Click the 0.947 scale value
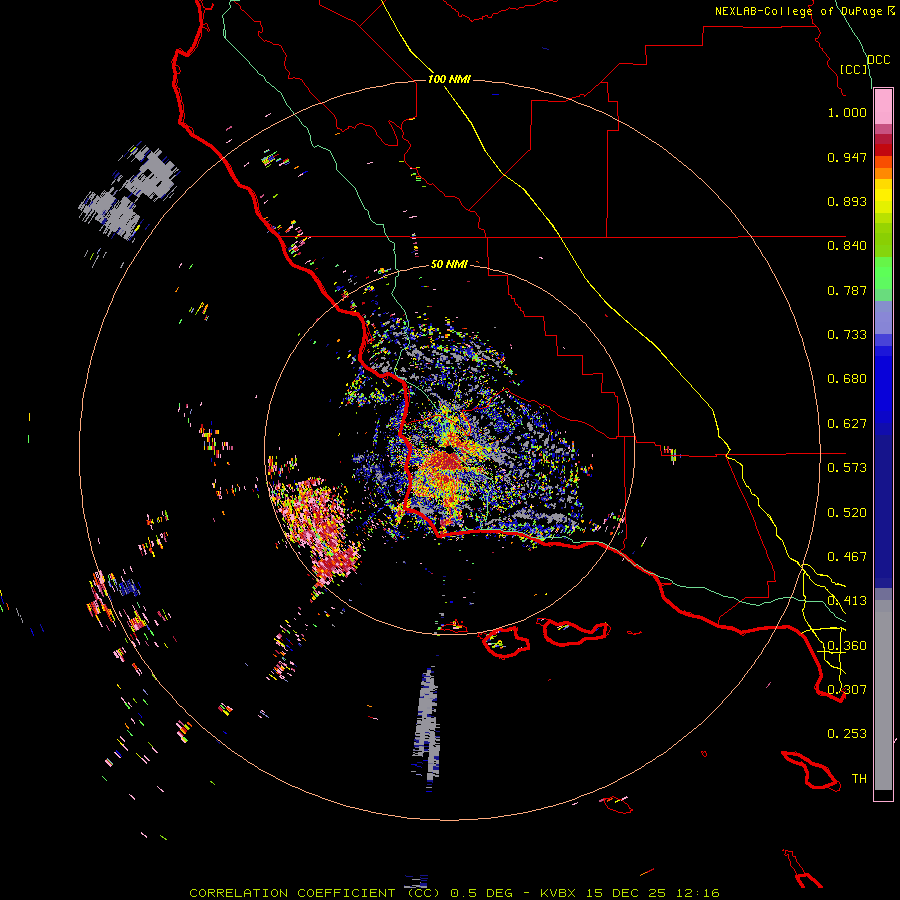The height and width of the screenshot is (900, 900). coord(847,157)
